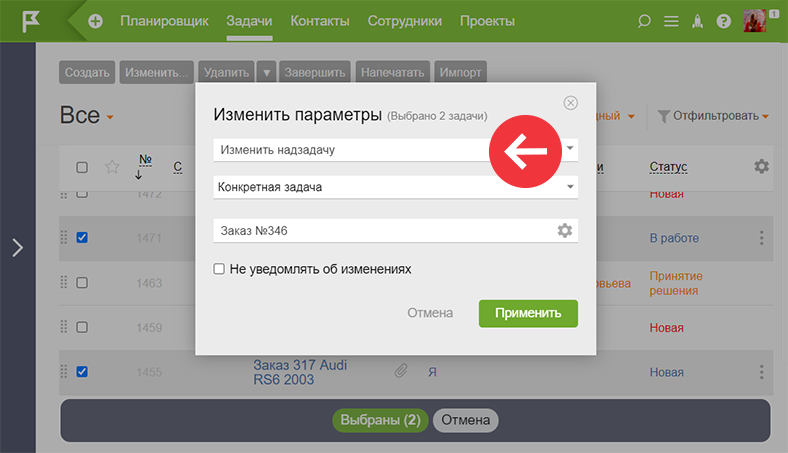Toggle the select-all checkbox in header
This screenshot has height=453, width=788.
pos(82,167)
